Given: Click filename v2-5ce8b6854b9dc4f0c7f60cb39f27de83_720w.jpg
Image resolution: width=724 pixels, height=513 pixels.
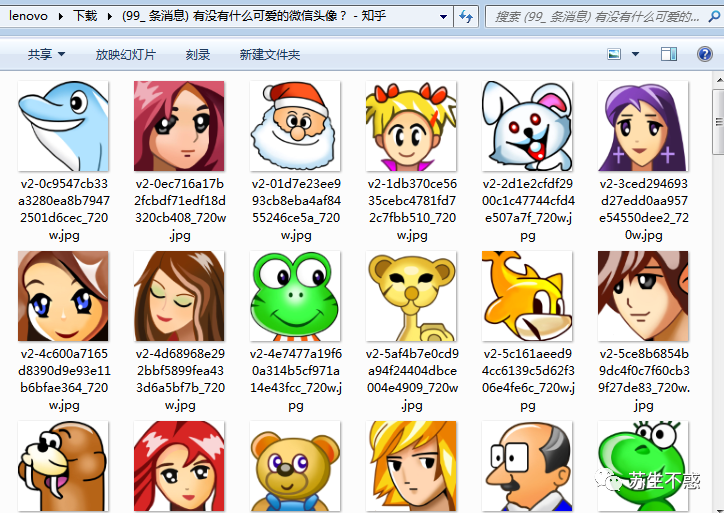Looking at the screenshot, I should tap(644, 379).
